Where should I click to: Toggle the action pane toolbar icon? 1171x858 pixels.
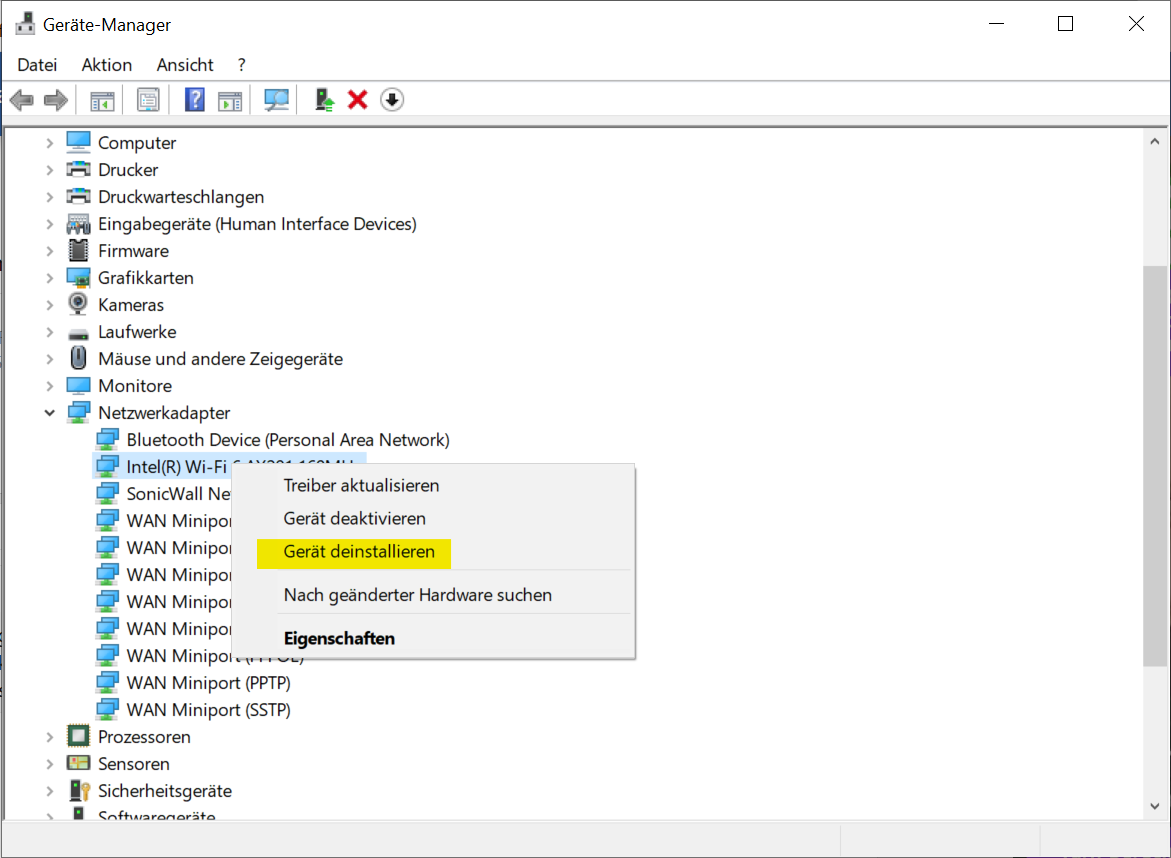pos(230,100)
